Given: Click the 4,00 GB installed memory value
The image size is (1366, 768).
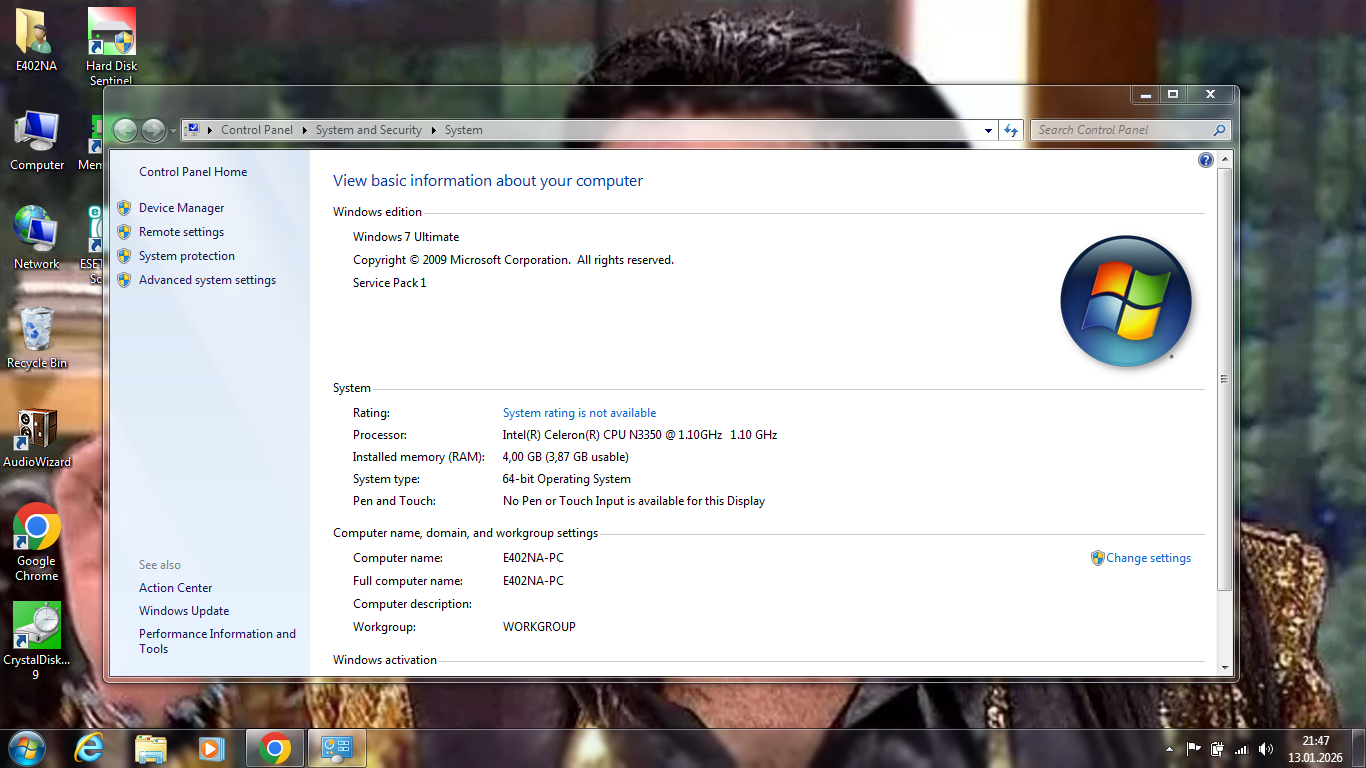Looking at the screenshot, I should click(565, 457).
